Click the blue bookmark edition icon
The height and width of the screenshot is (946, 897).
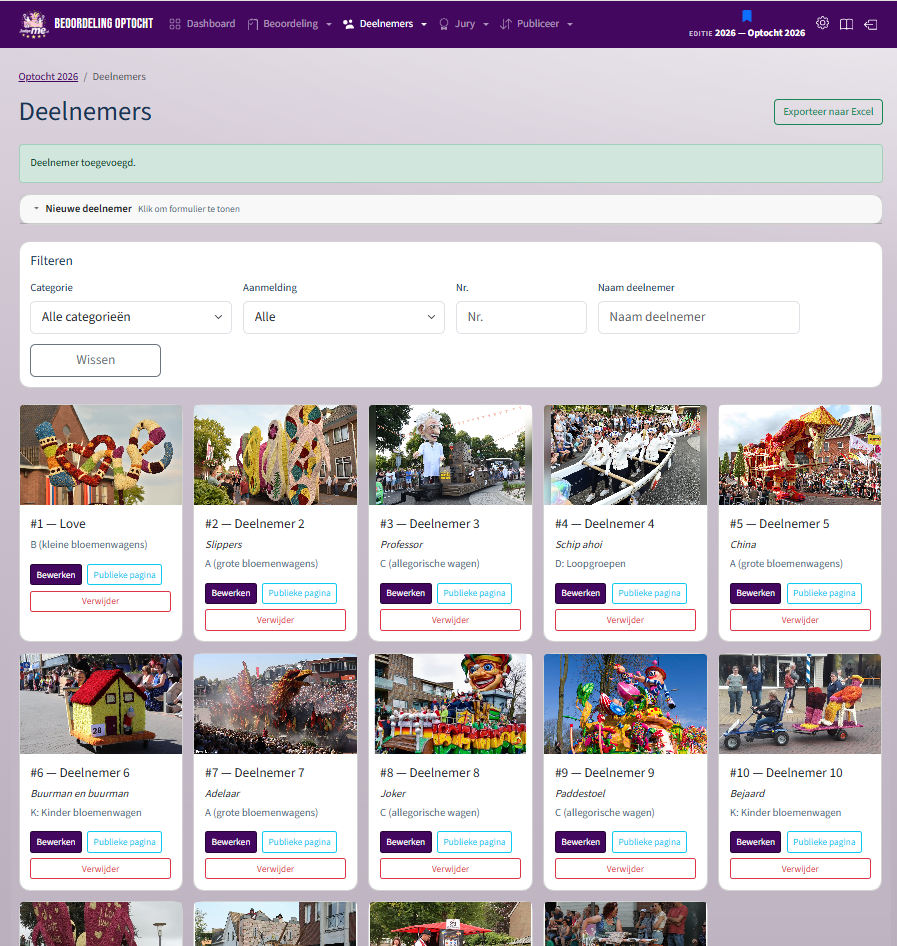click(x=747, y=16)
